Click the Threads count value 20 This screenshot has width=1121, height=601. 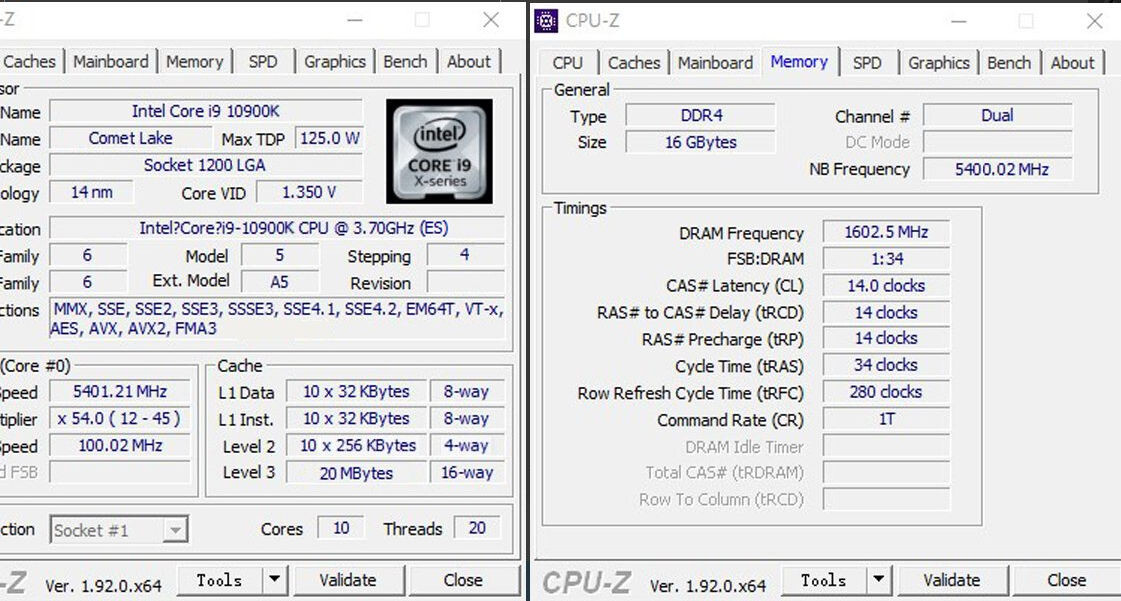(x=477, y=528)
